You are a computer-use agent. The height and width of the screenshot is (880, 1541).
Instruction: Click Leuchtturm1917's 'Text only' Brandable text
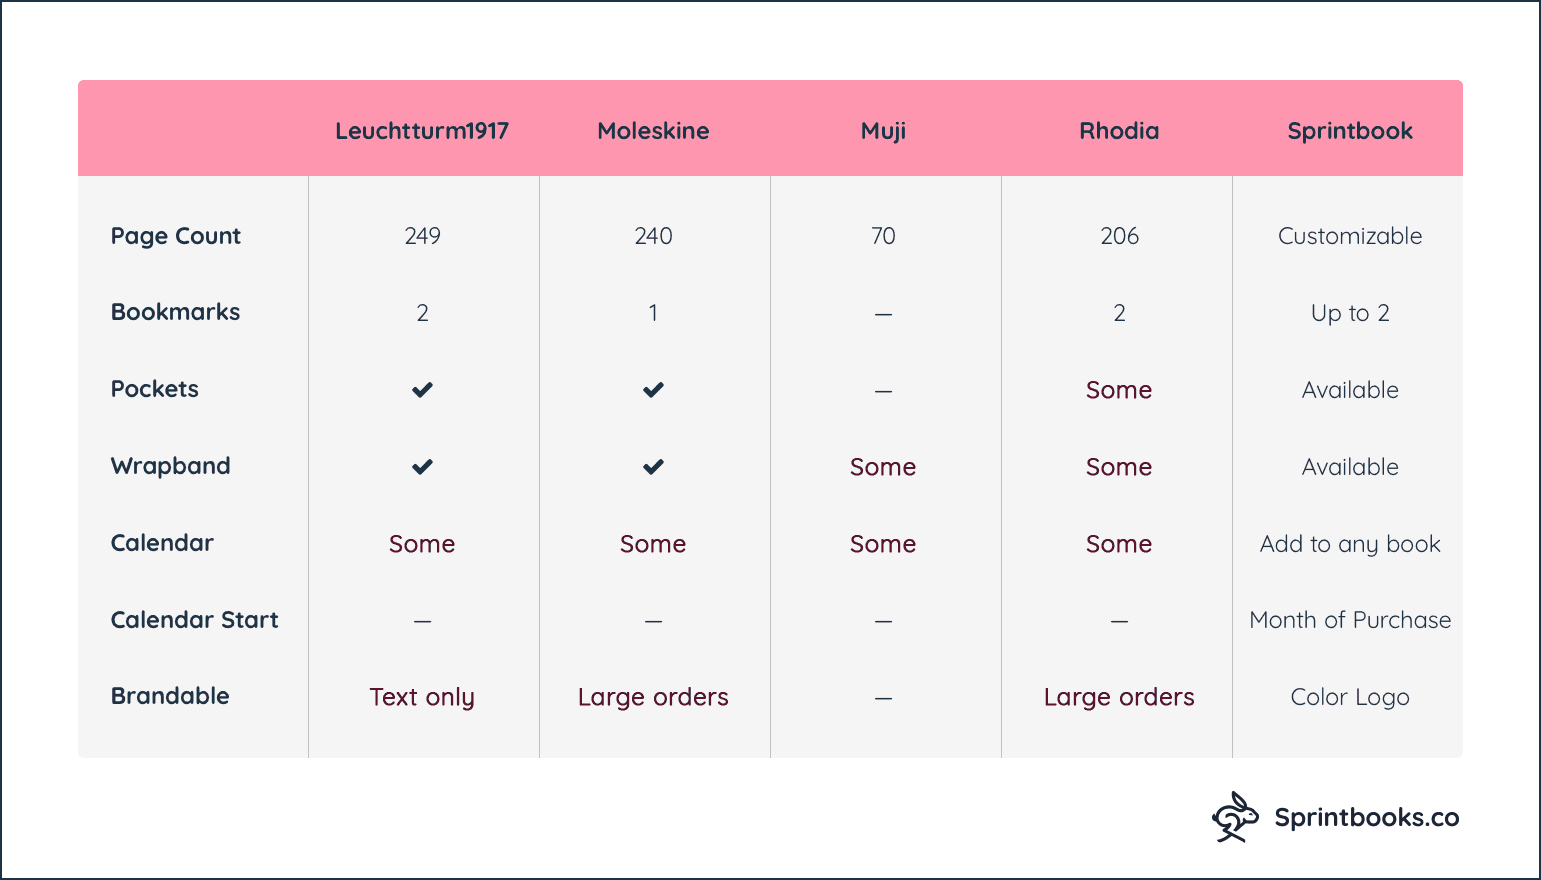pos(422,697)
